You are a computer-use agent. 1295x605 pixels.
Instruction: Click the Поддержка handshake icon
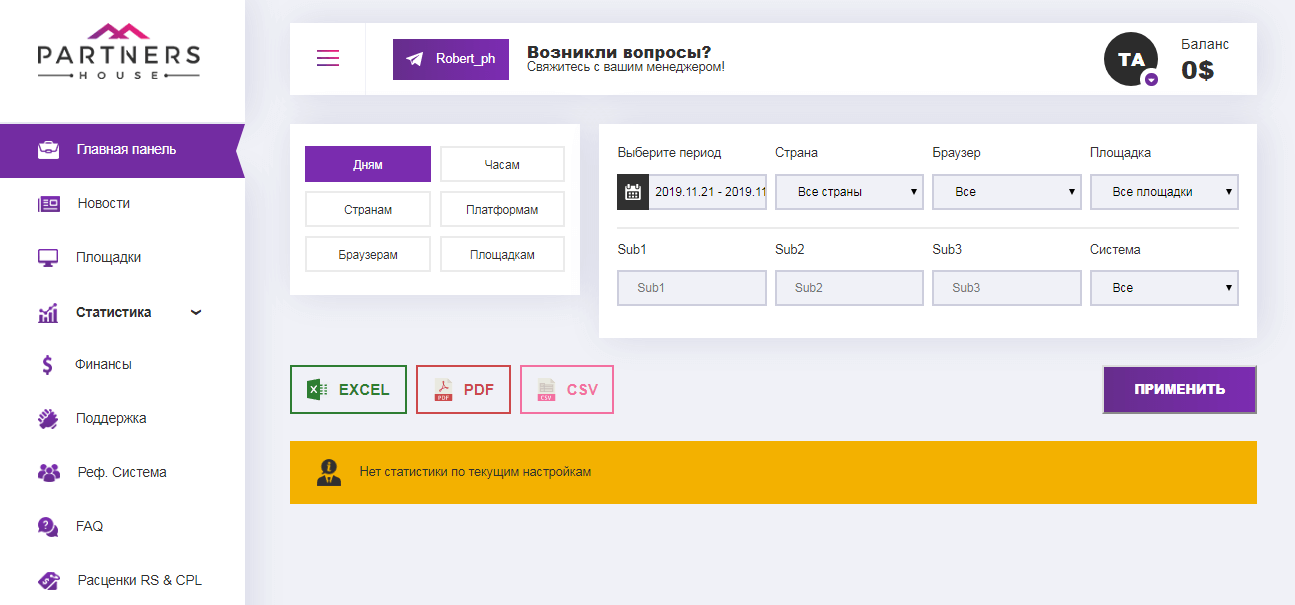tap(47, 418)
